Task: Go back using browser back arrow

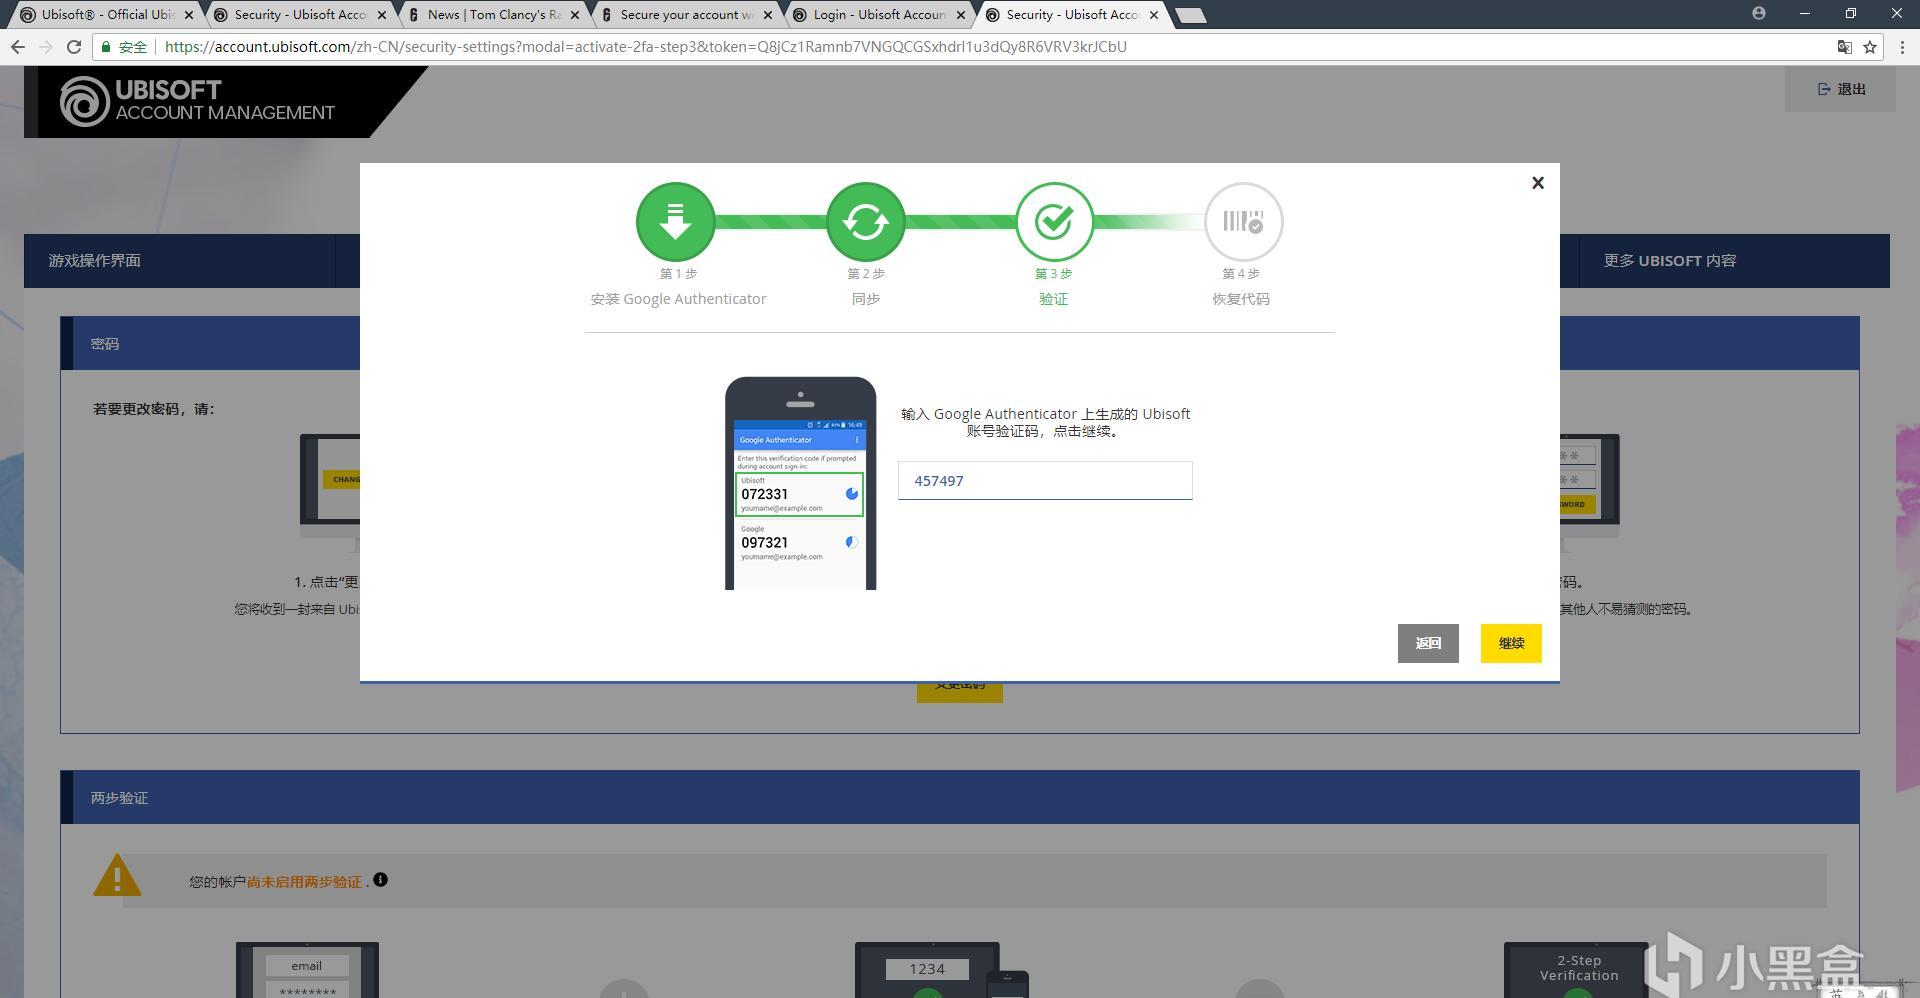Action: (x=18, y=47)
